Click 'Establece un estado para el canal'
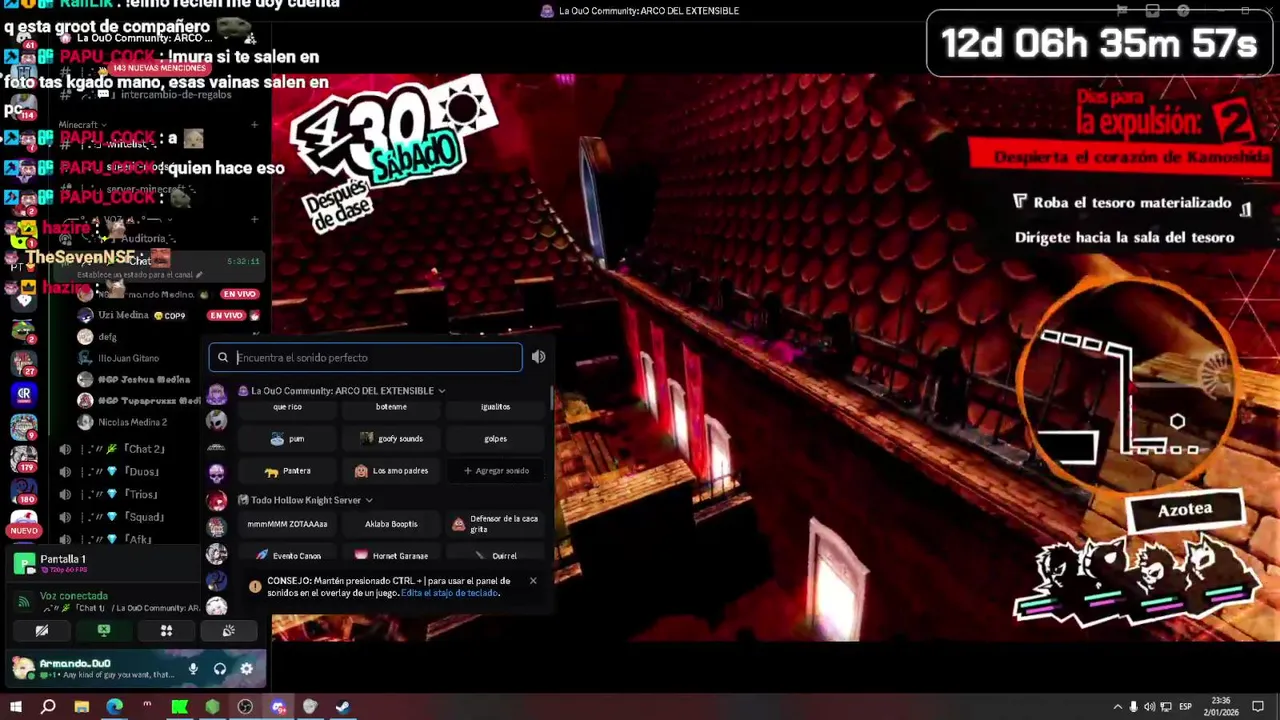Viewport: 1280px width, 720px height. [140, 275]
